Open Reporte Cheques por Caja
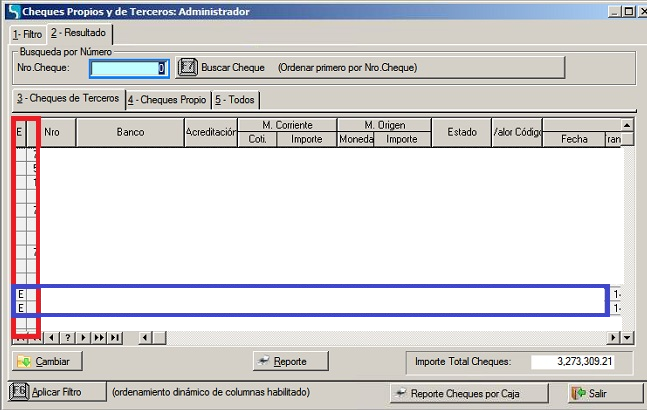This screenshot has height=410, width=647. click(469, 392)
